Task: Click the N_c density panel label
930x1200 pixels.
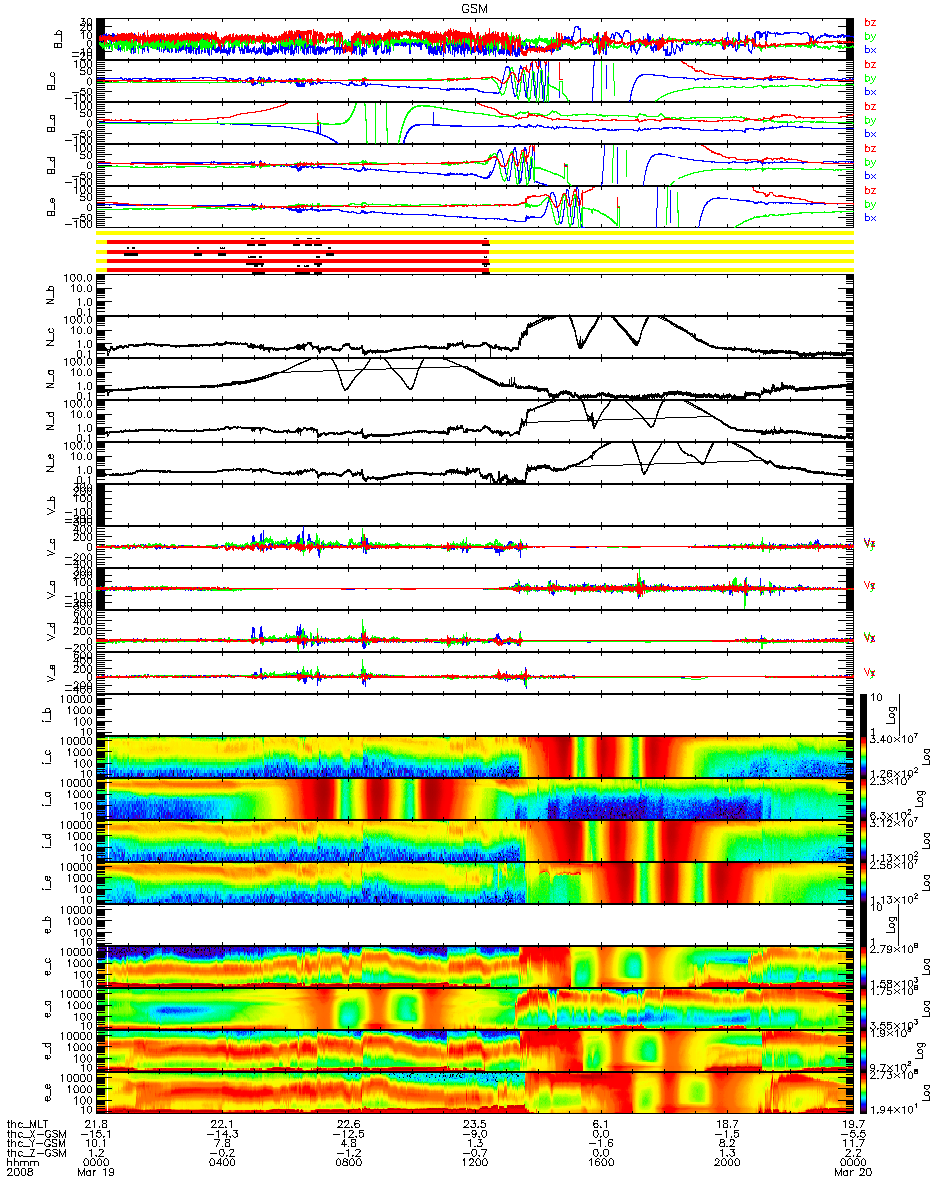Action: click(x=49, y=337)
